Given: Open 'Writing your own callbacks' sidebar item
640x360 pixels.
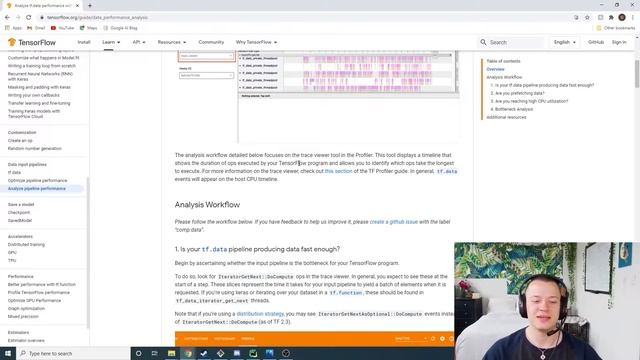Looking at the screenshot, I should (33, 95).
